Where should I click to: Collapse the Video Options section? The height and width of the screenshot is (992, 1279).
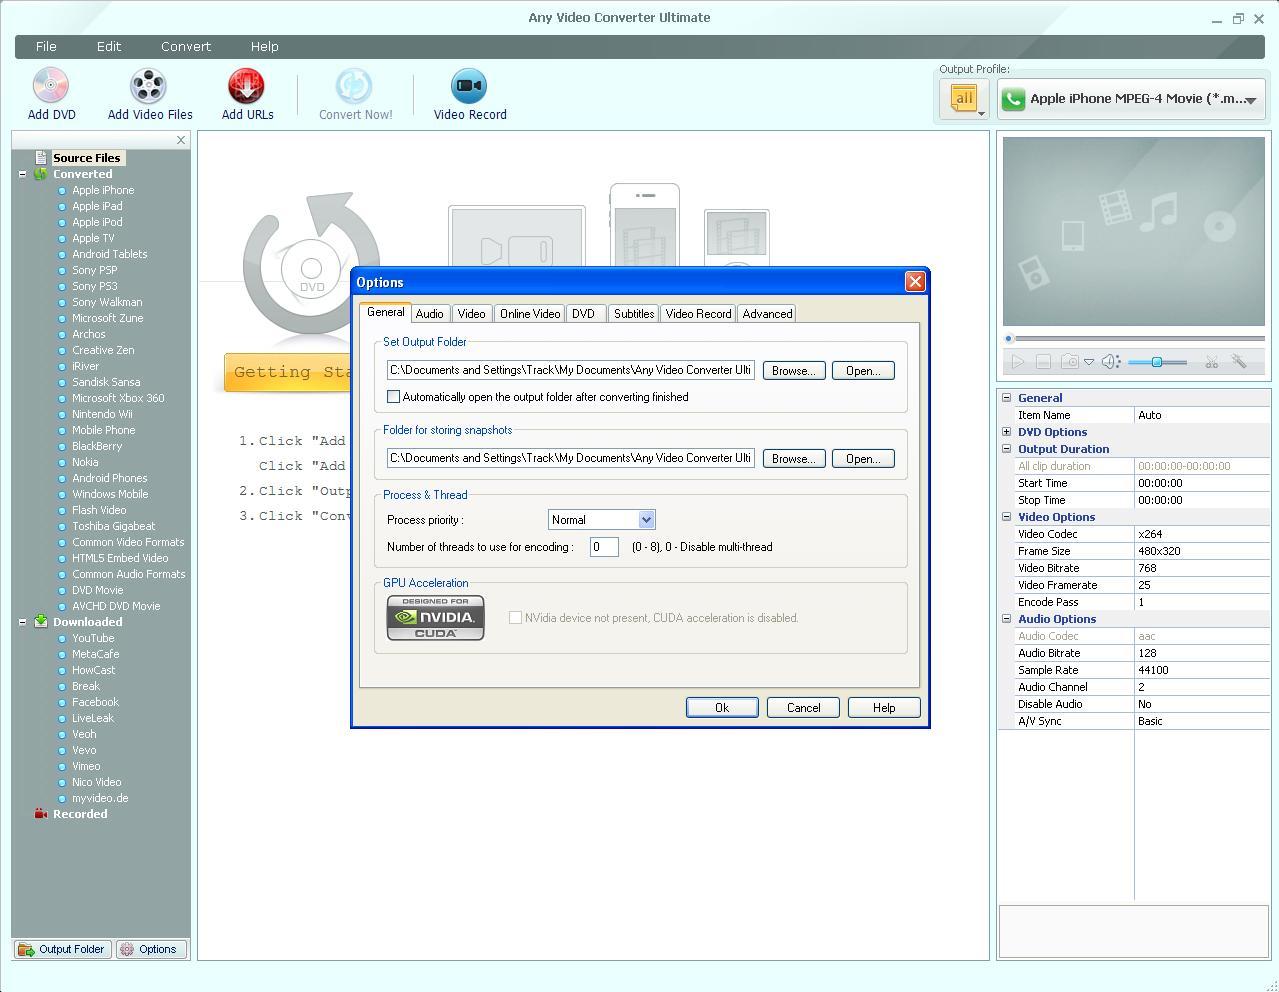(x=1007, y=517)
